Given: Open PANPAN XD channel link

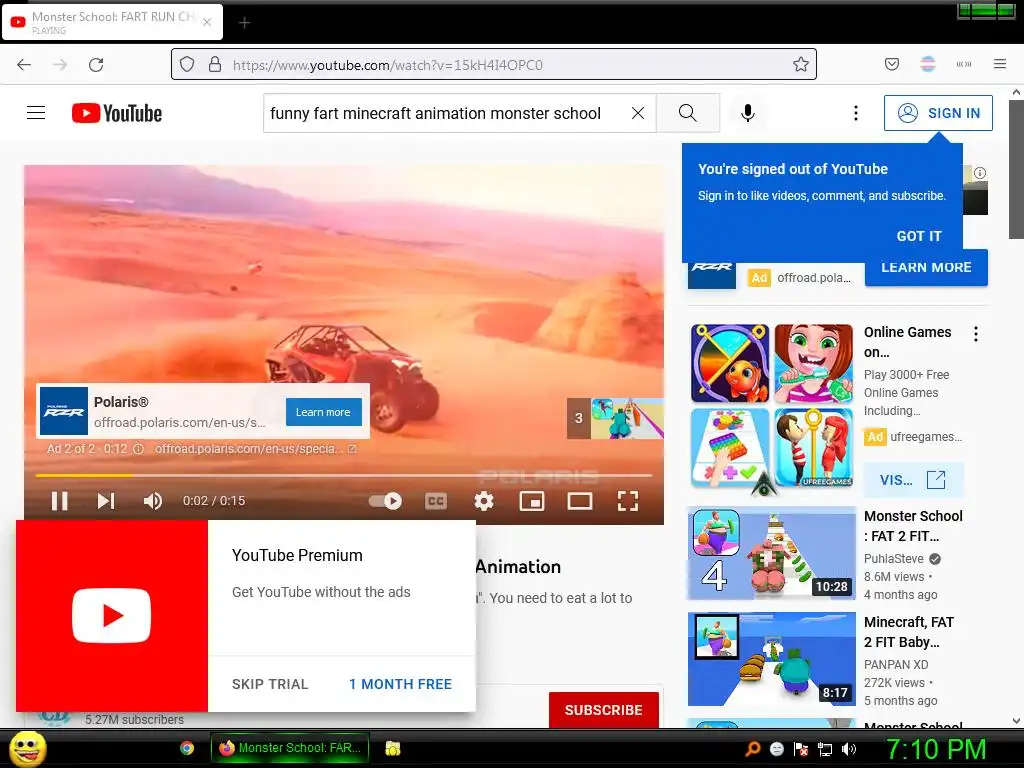Looking at the screenshot, I should tap(896, 665).
